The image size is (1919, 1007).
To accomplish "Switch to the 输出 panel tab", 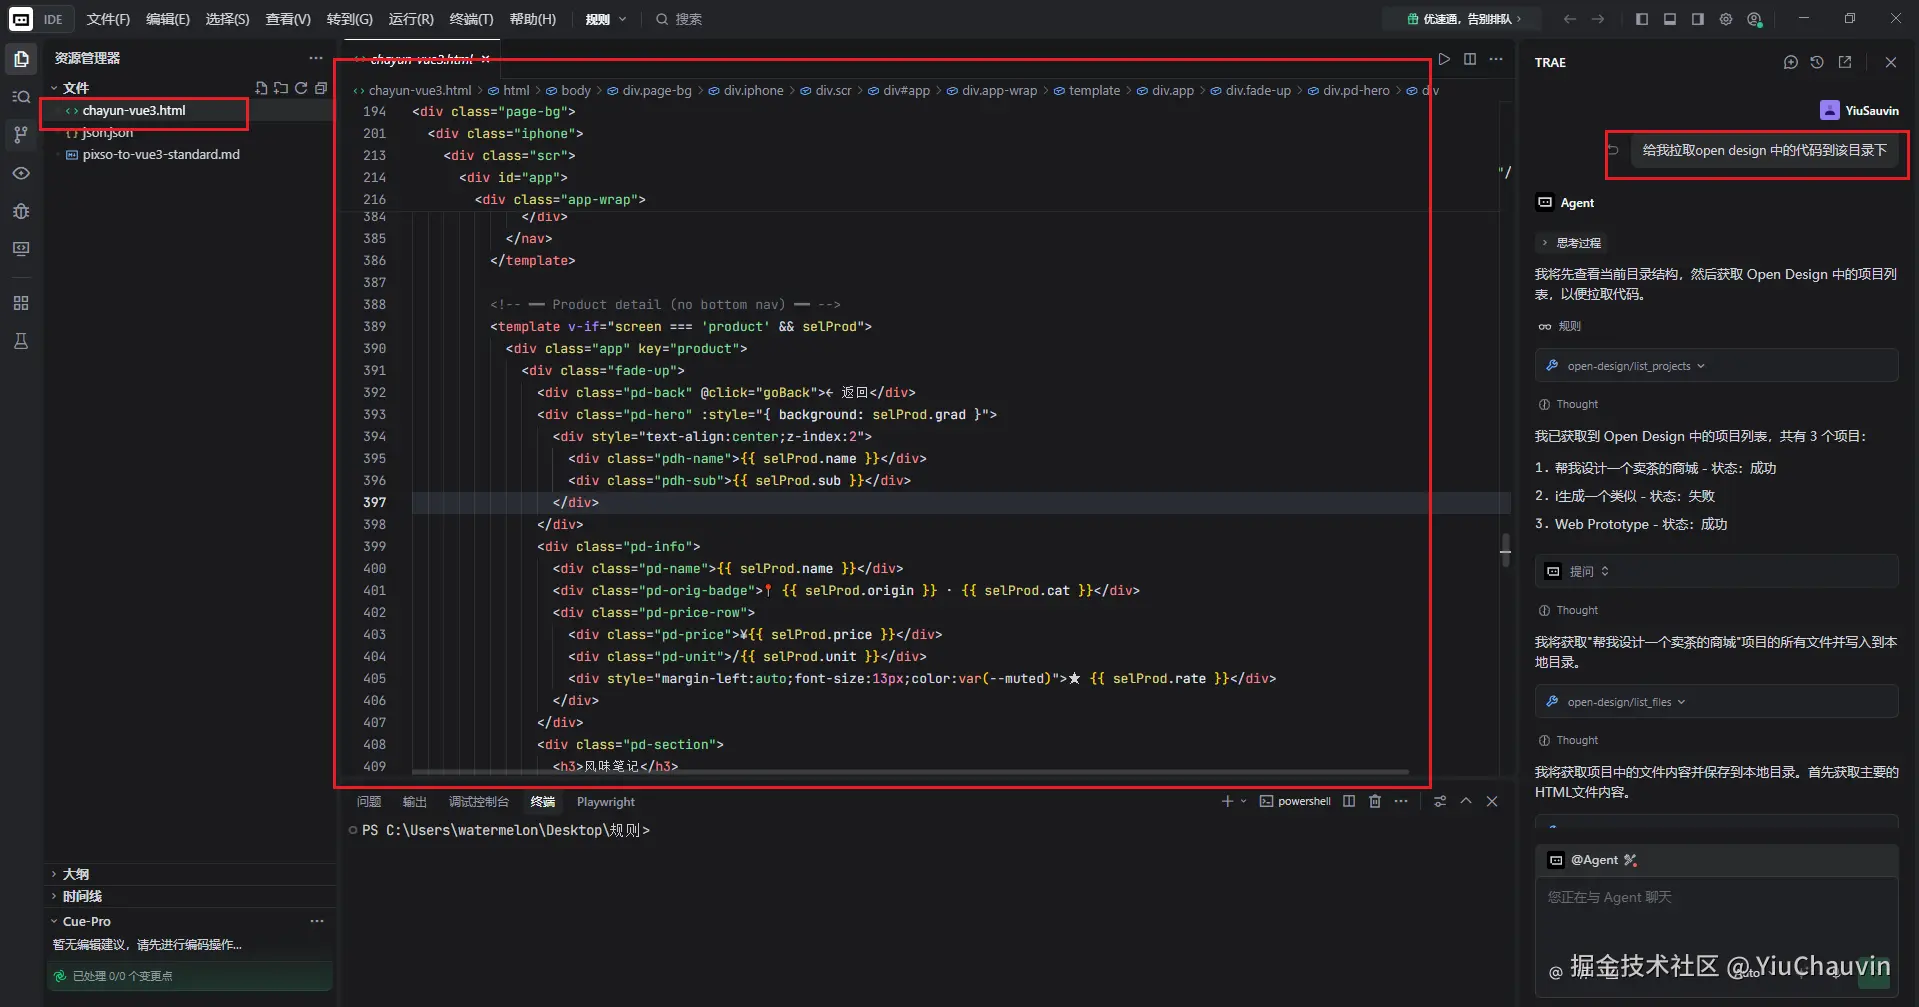I will click(414, 802).
